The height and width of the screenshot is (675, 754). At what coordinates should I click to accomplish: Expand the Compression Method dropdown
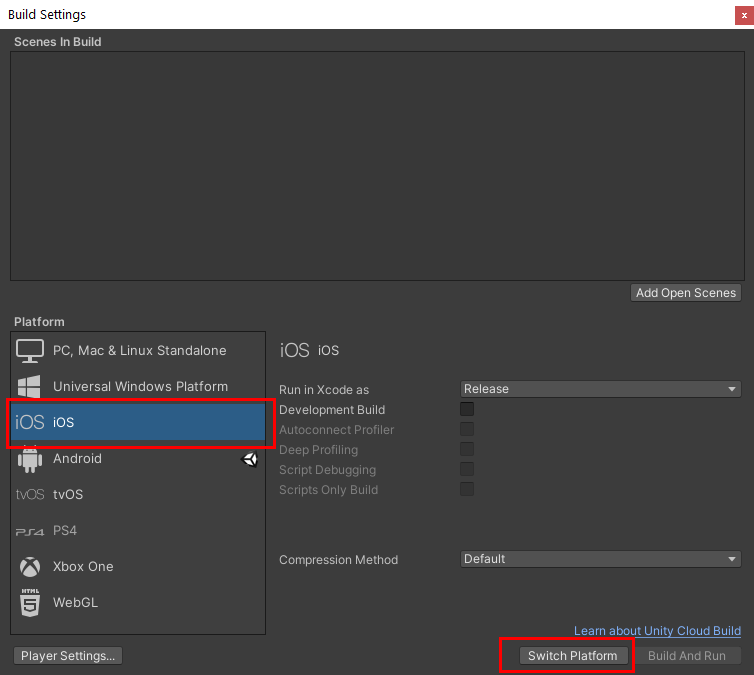pos(600,559)
